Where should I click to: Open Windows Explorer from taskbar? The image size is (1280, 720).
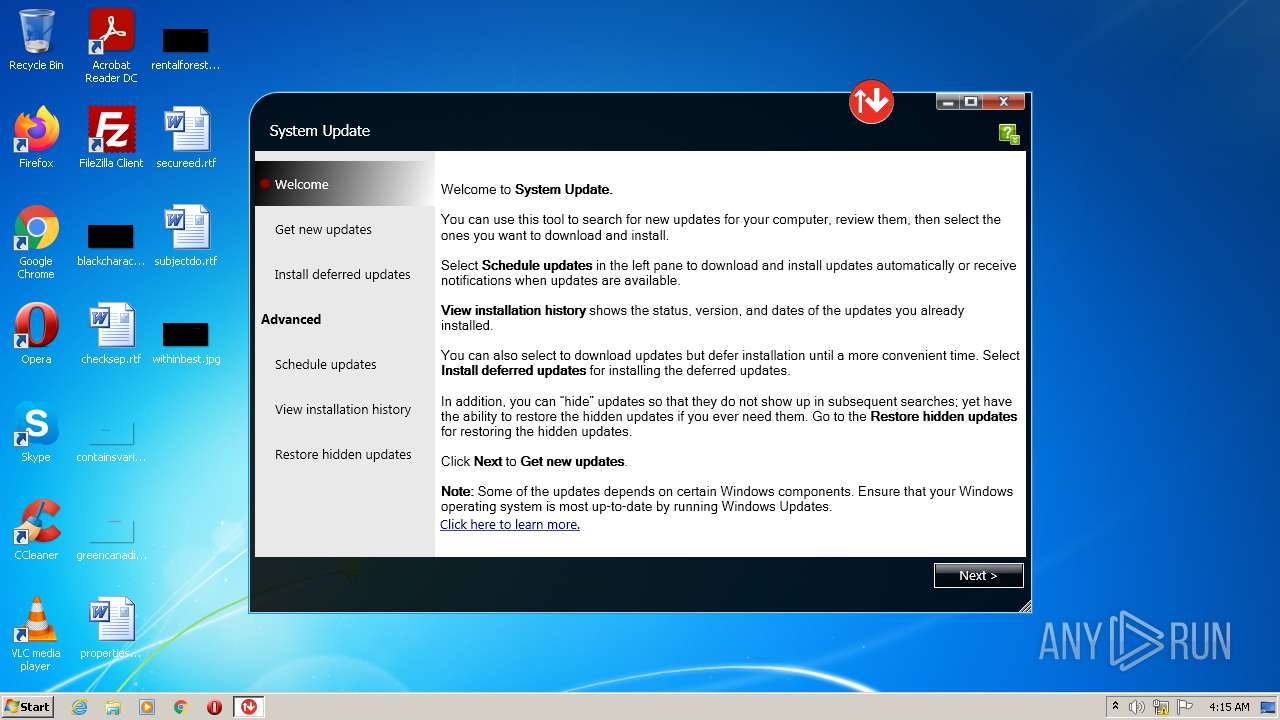(113, 707)
